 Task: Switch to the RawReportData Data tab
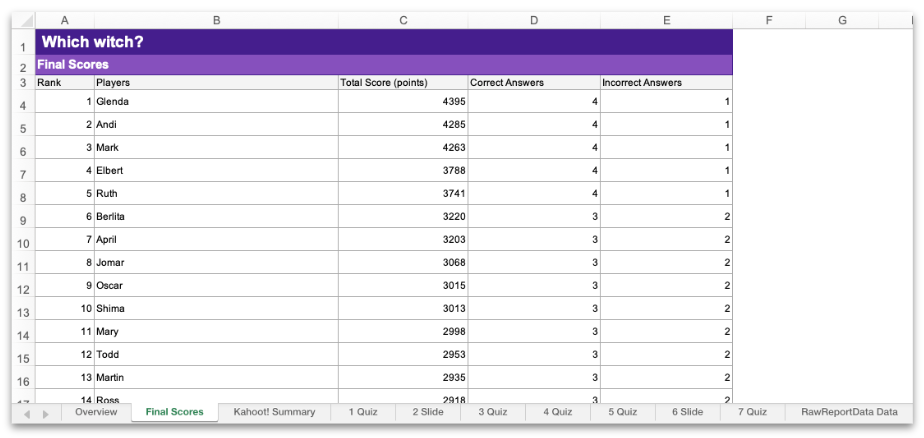tap(849, 412)
